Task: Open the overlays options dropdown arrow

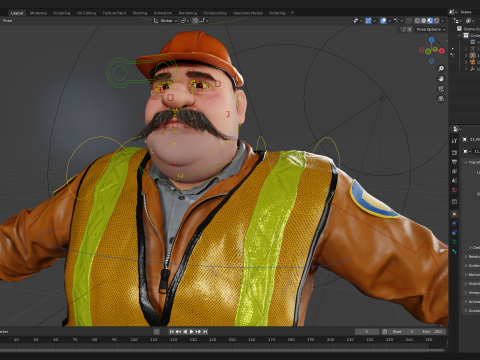Action: (389, 21)
